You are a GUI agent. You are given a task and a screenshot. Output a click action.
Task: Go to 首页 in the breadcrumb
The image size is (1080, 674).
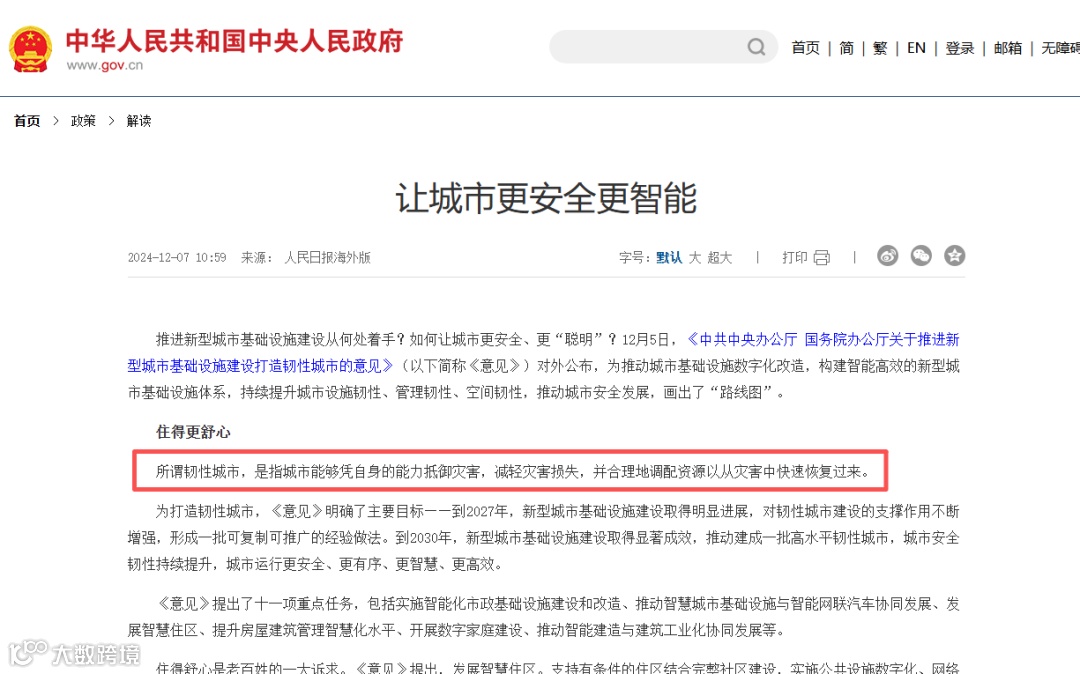pyautogui.click(x=27, y=121)
